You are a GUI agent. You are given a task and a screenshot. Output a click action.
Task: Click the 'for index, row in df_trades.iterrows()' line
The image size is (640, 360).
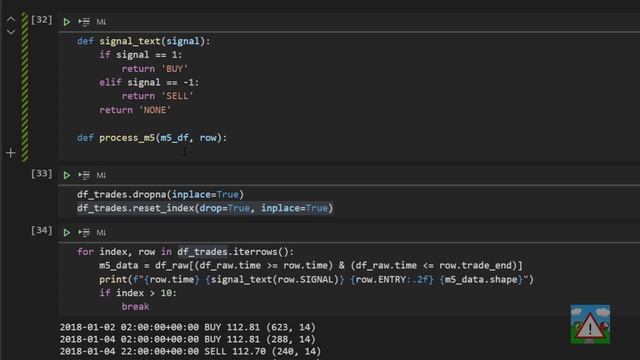[185, 252]
